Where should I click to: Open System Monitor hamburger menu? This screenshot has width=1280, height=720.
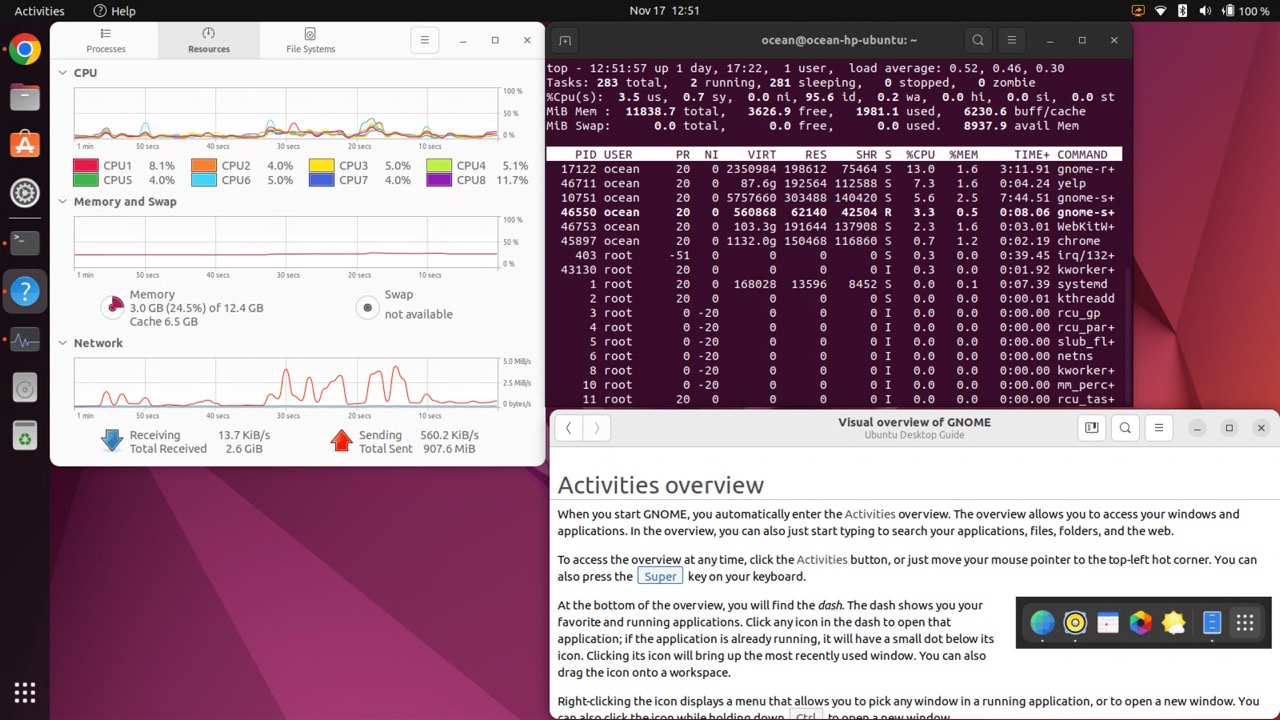[x=424, y=40]
